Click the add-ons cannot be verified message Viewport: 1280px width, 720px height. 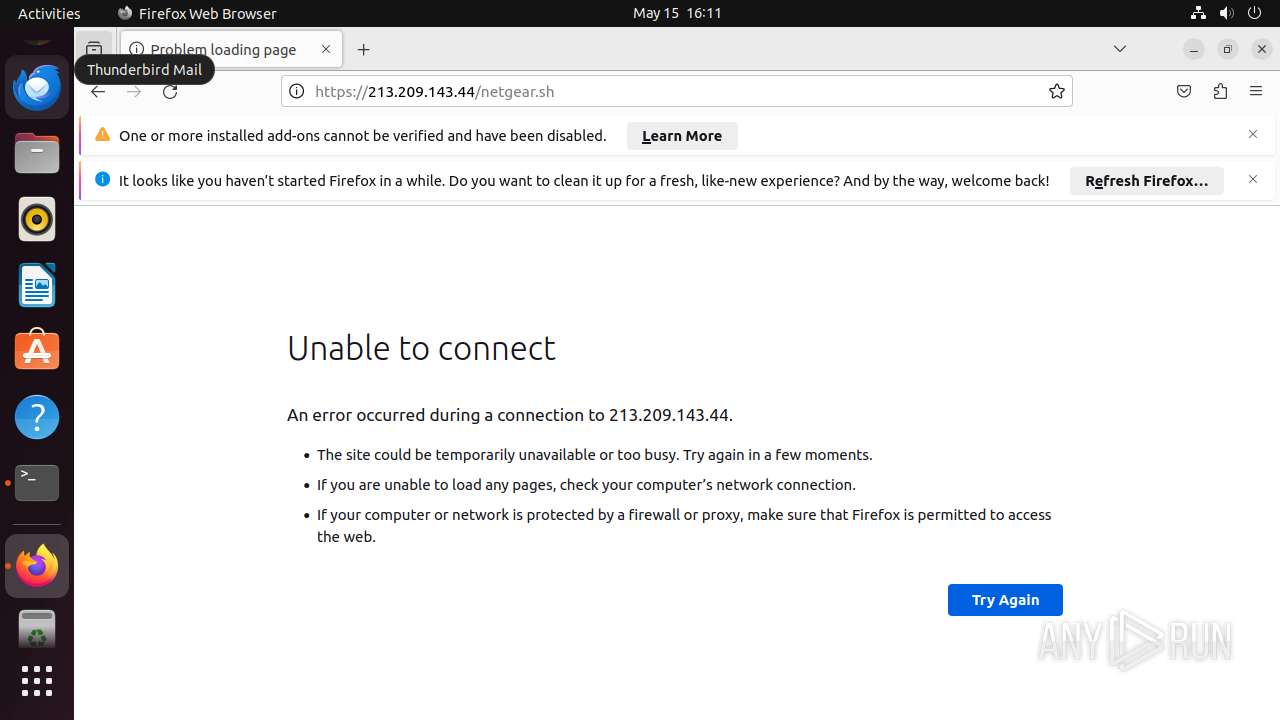click(x=363, y=136)
